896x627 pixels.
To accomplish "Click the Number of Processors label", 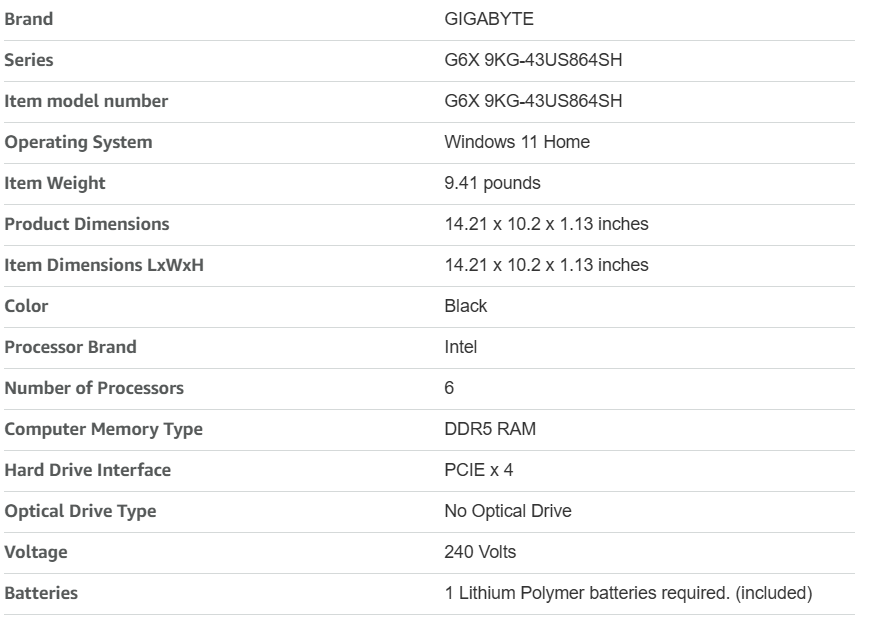I will [x=94, y=388].
